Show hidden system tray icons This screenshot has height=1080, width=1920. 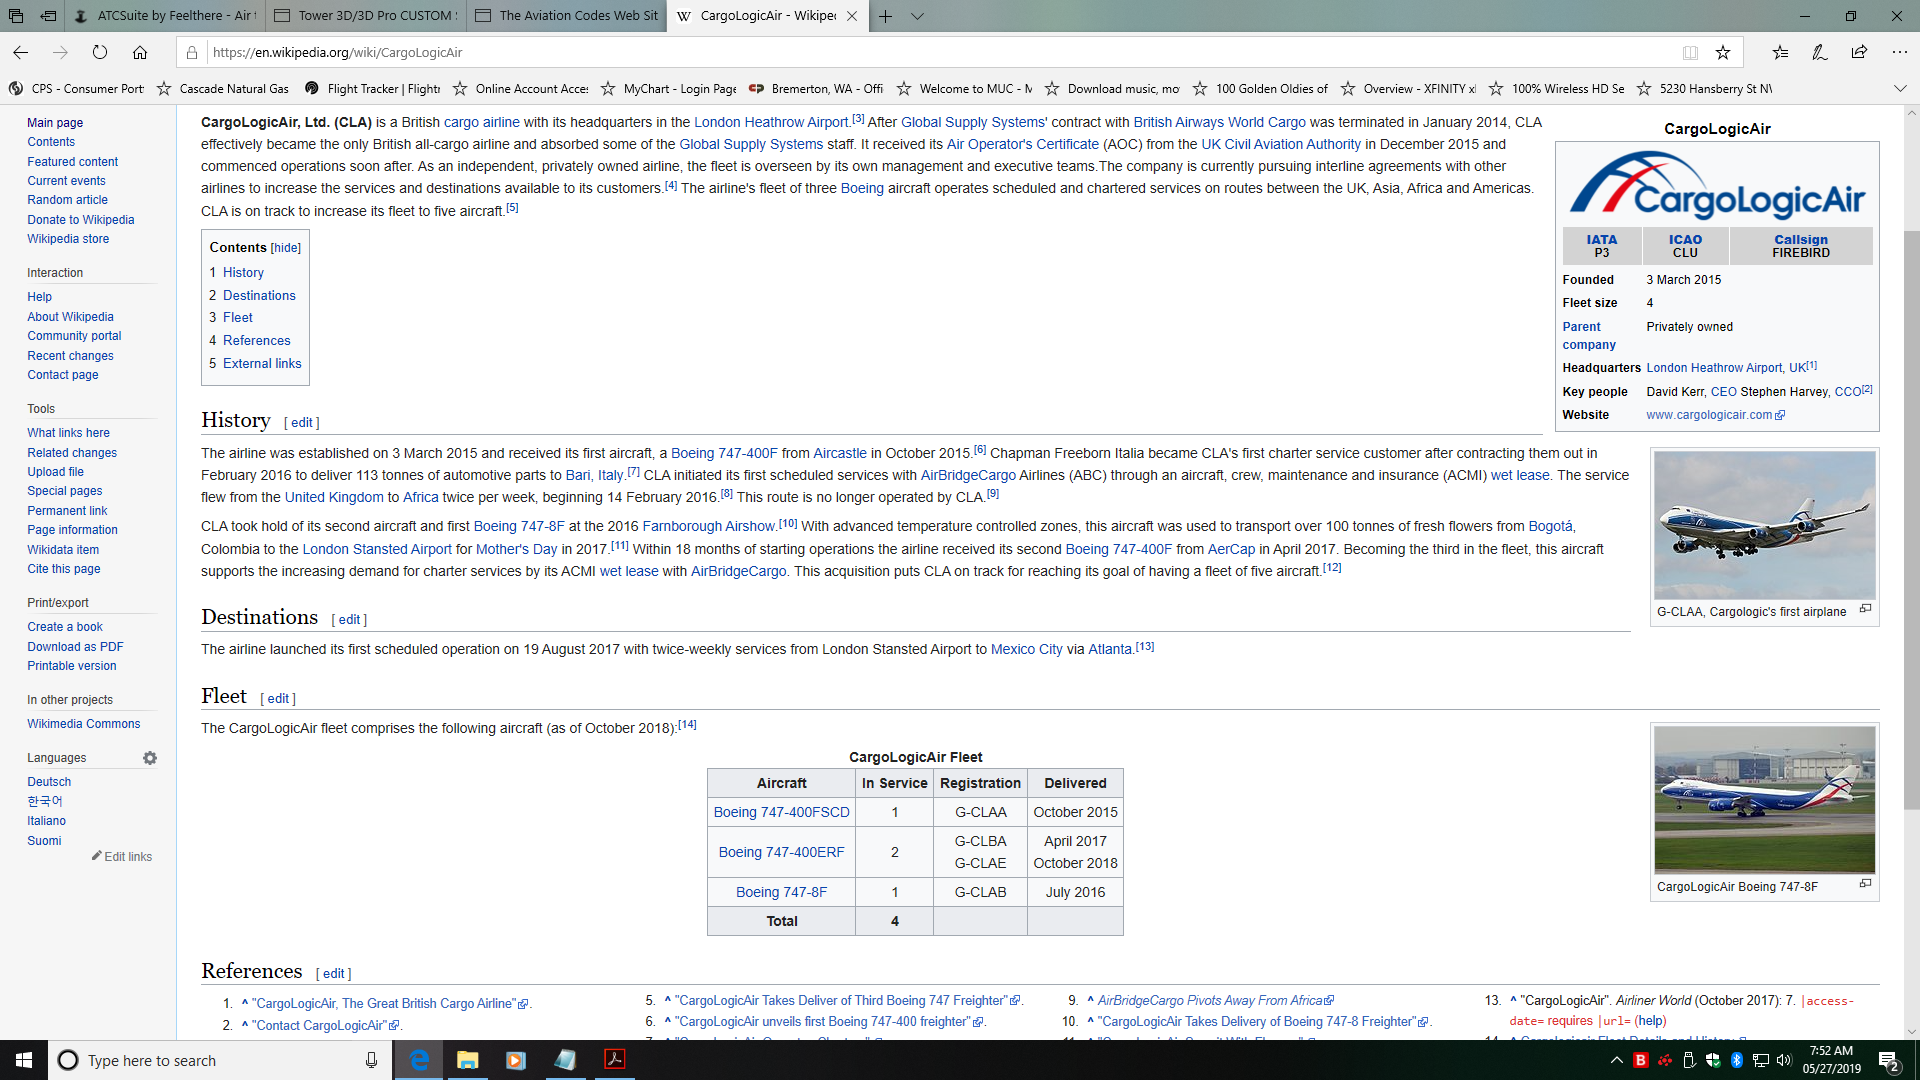[1616, 1060]
